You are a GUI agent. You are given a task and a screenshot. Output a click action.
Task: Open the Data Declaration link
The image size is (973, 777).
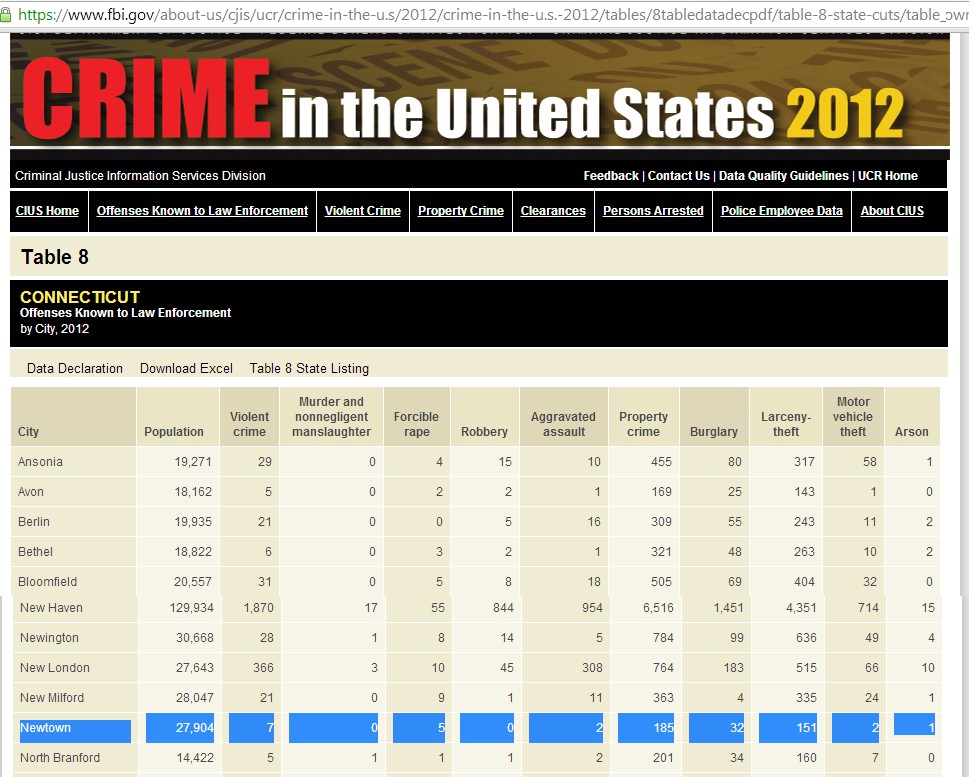(74, 368)
